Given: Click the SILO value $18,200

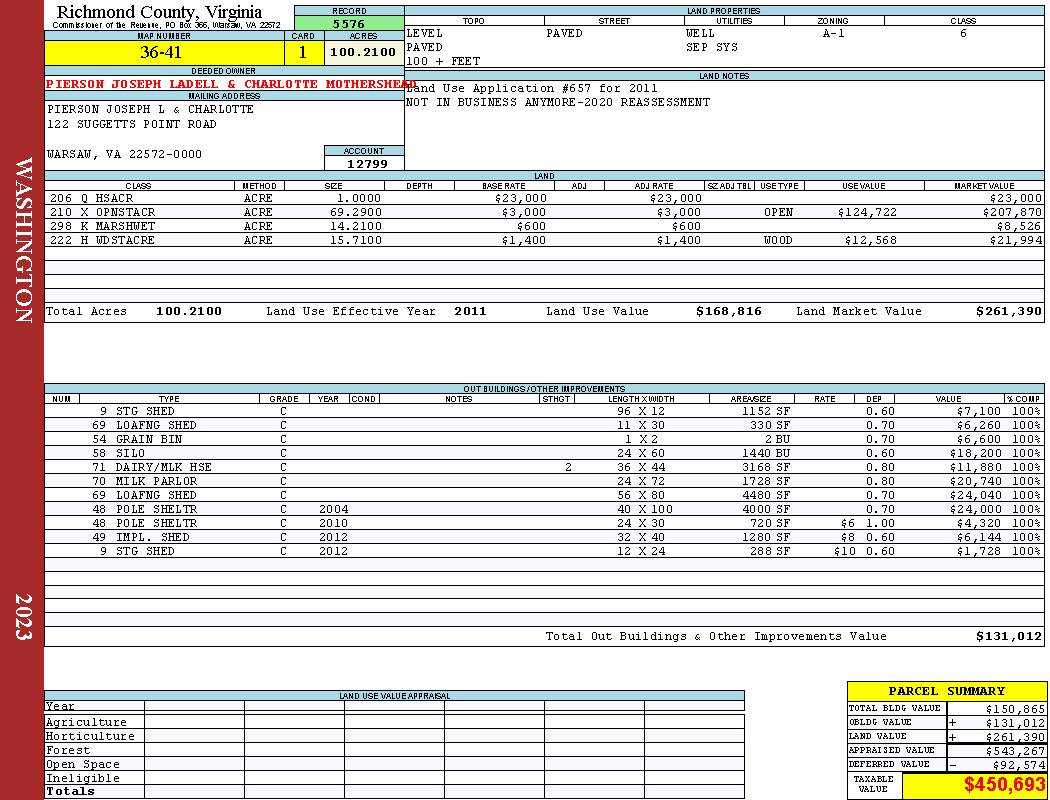Looking at the screenshot, I should tap(975, 453).
